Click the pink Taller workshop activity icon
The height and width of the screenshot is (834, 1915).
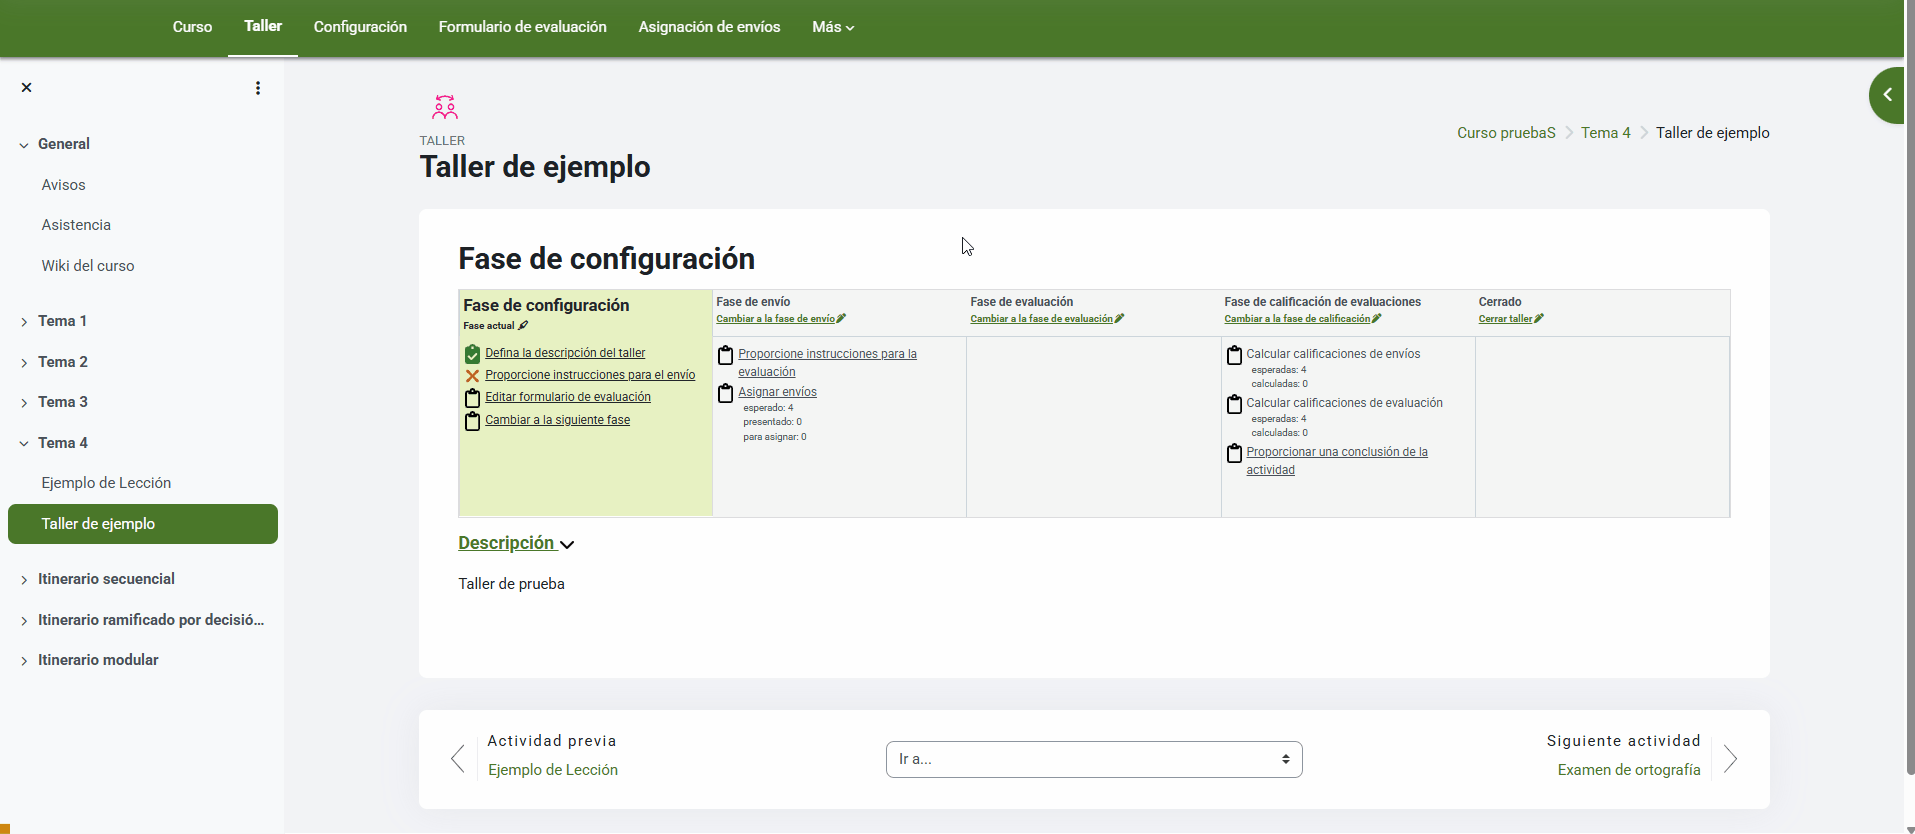click(x=445, y=107)
